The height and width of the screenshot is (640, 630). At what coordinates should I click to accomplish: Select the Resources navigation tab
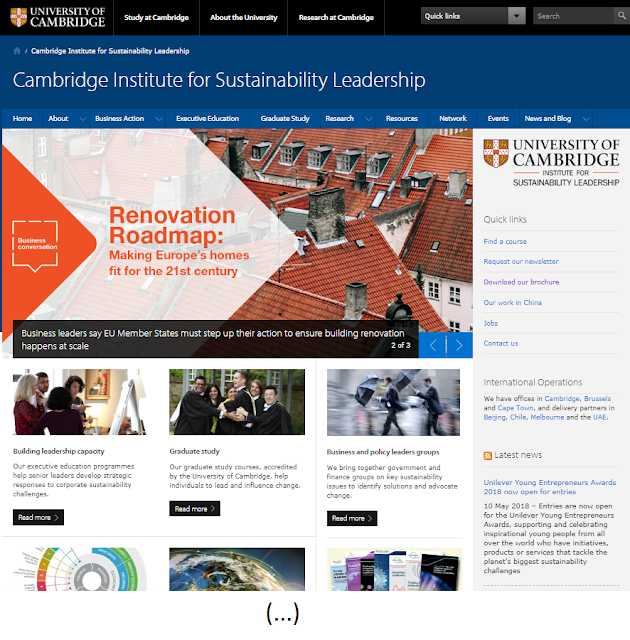click(x=402, y=118)
